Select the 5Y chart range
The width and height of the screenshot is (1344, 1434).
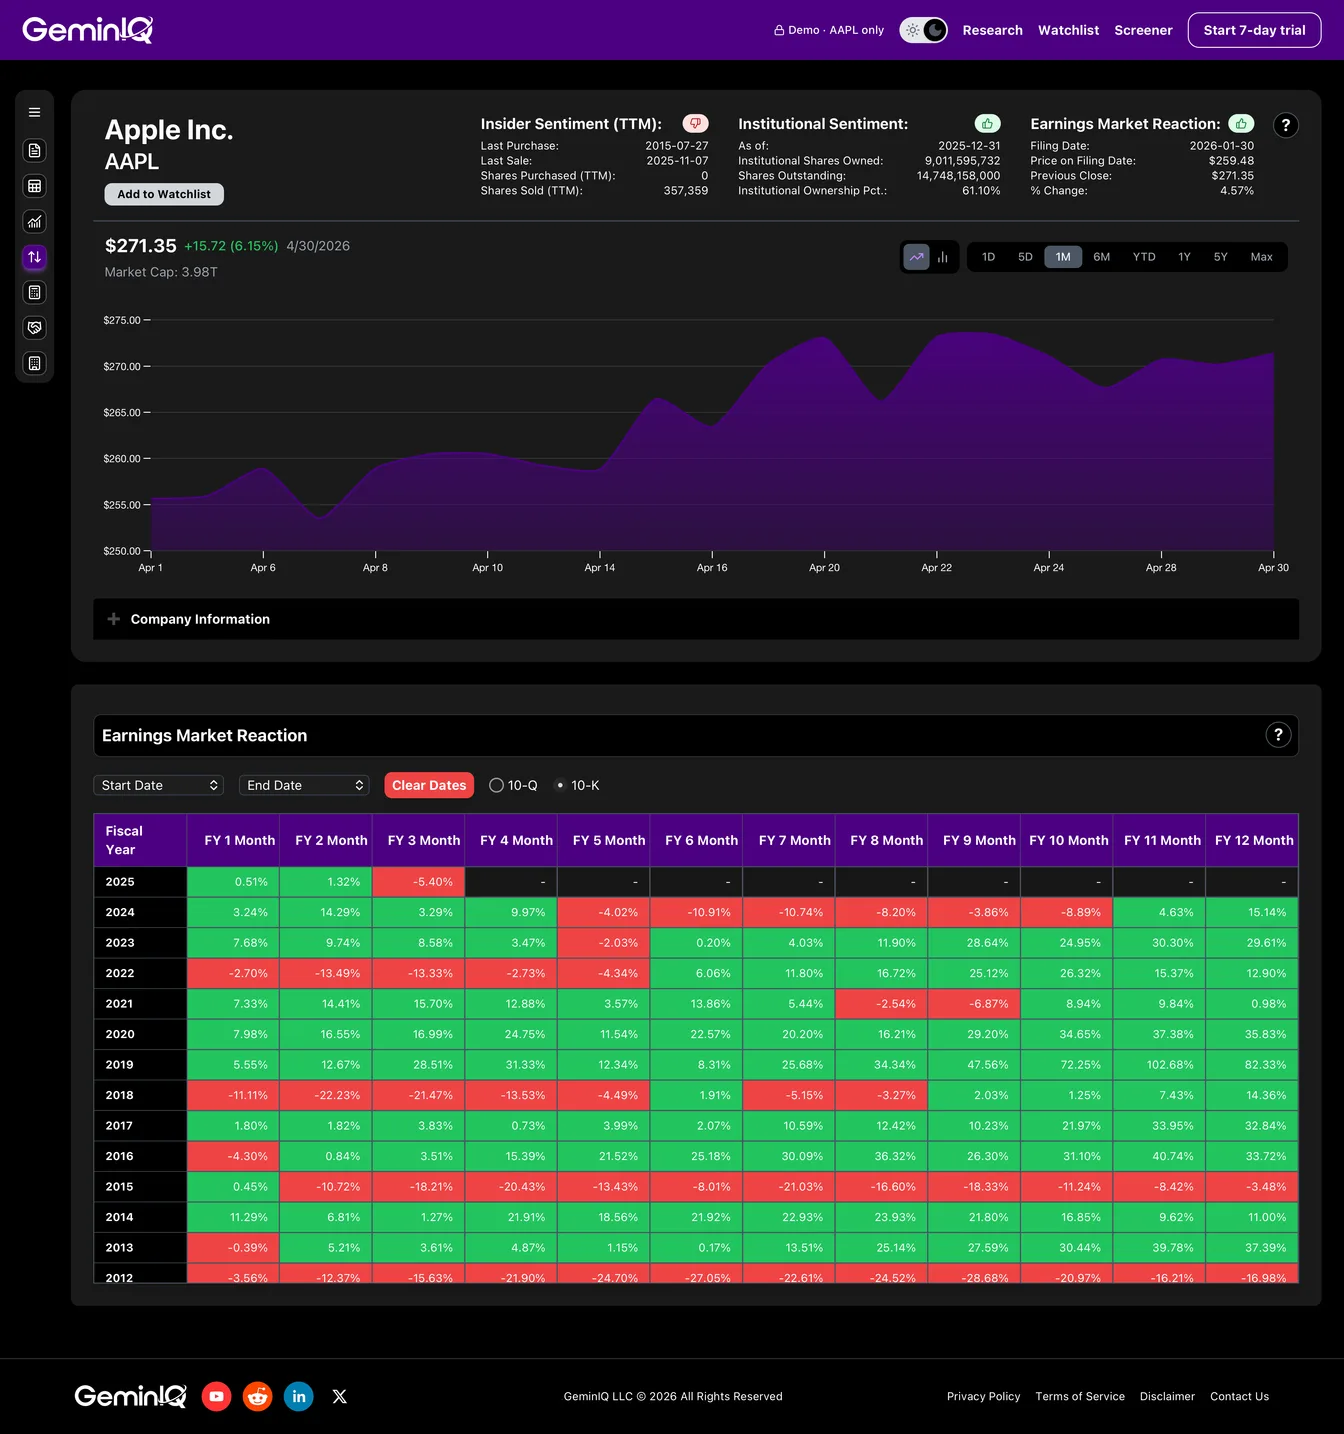1221,257
